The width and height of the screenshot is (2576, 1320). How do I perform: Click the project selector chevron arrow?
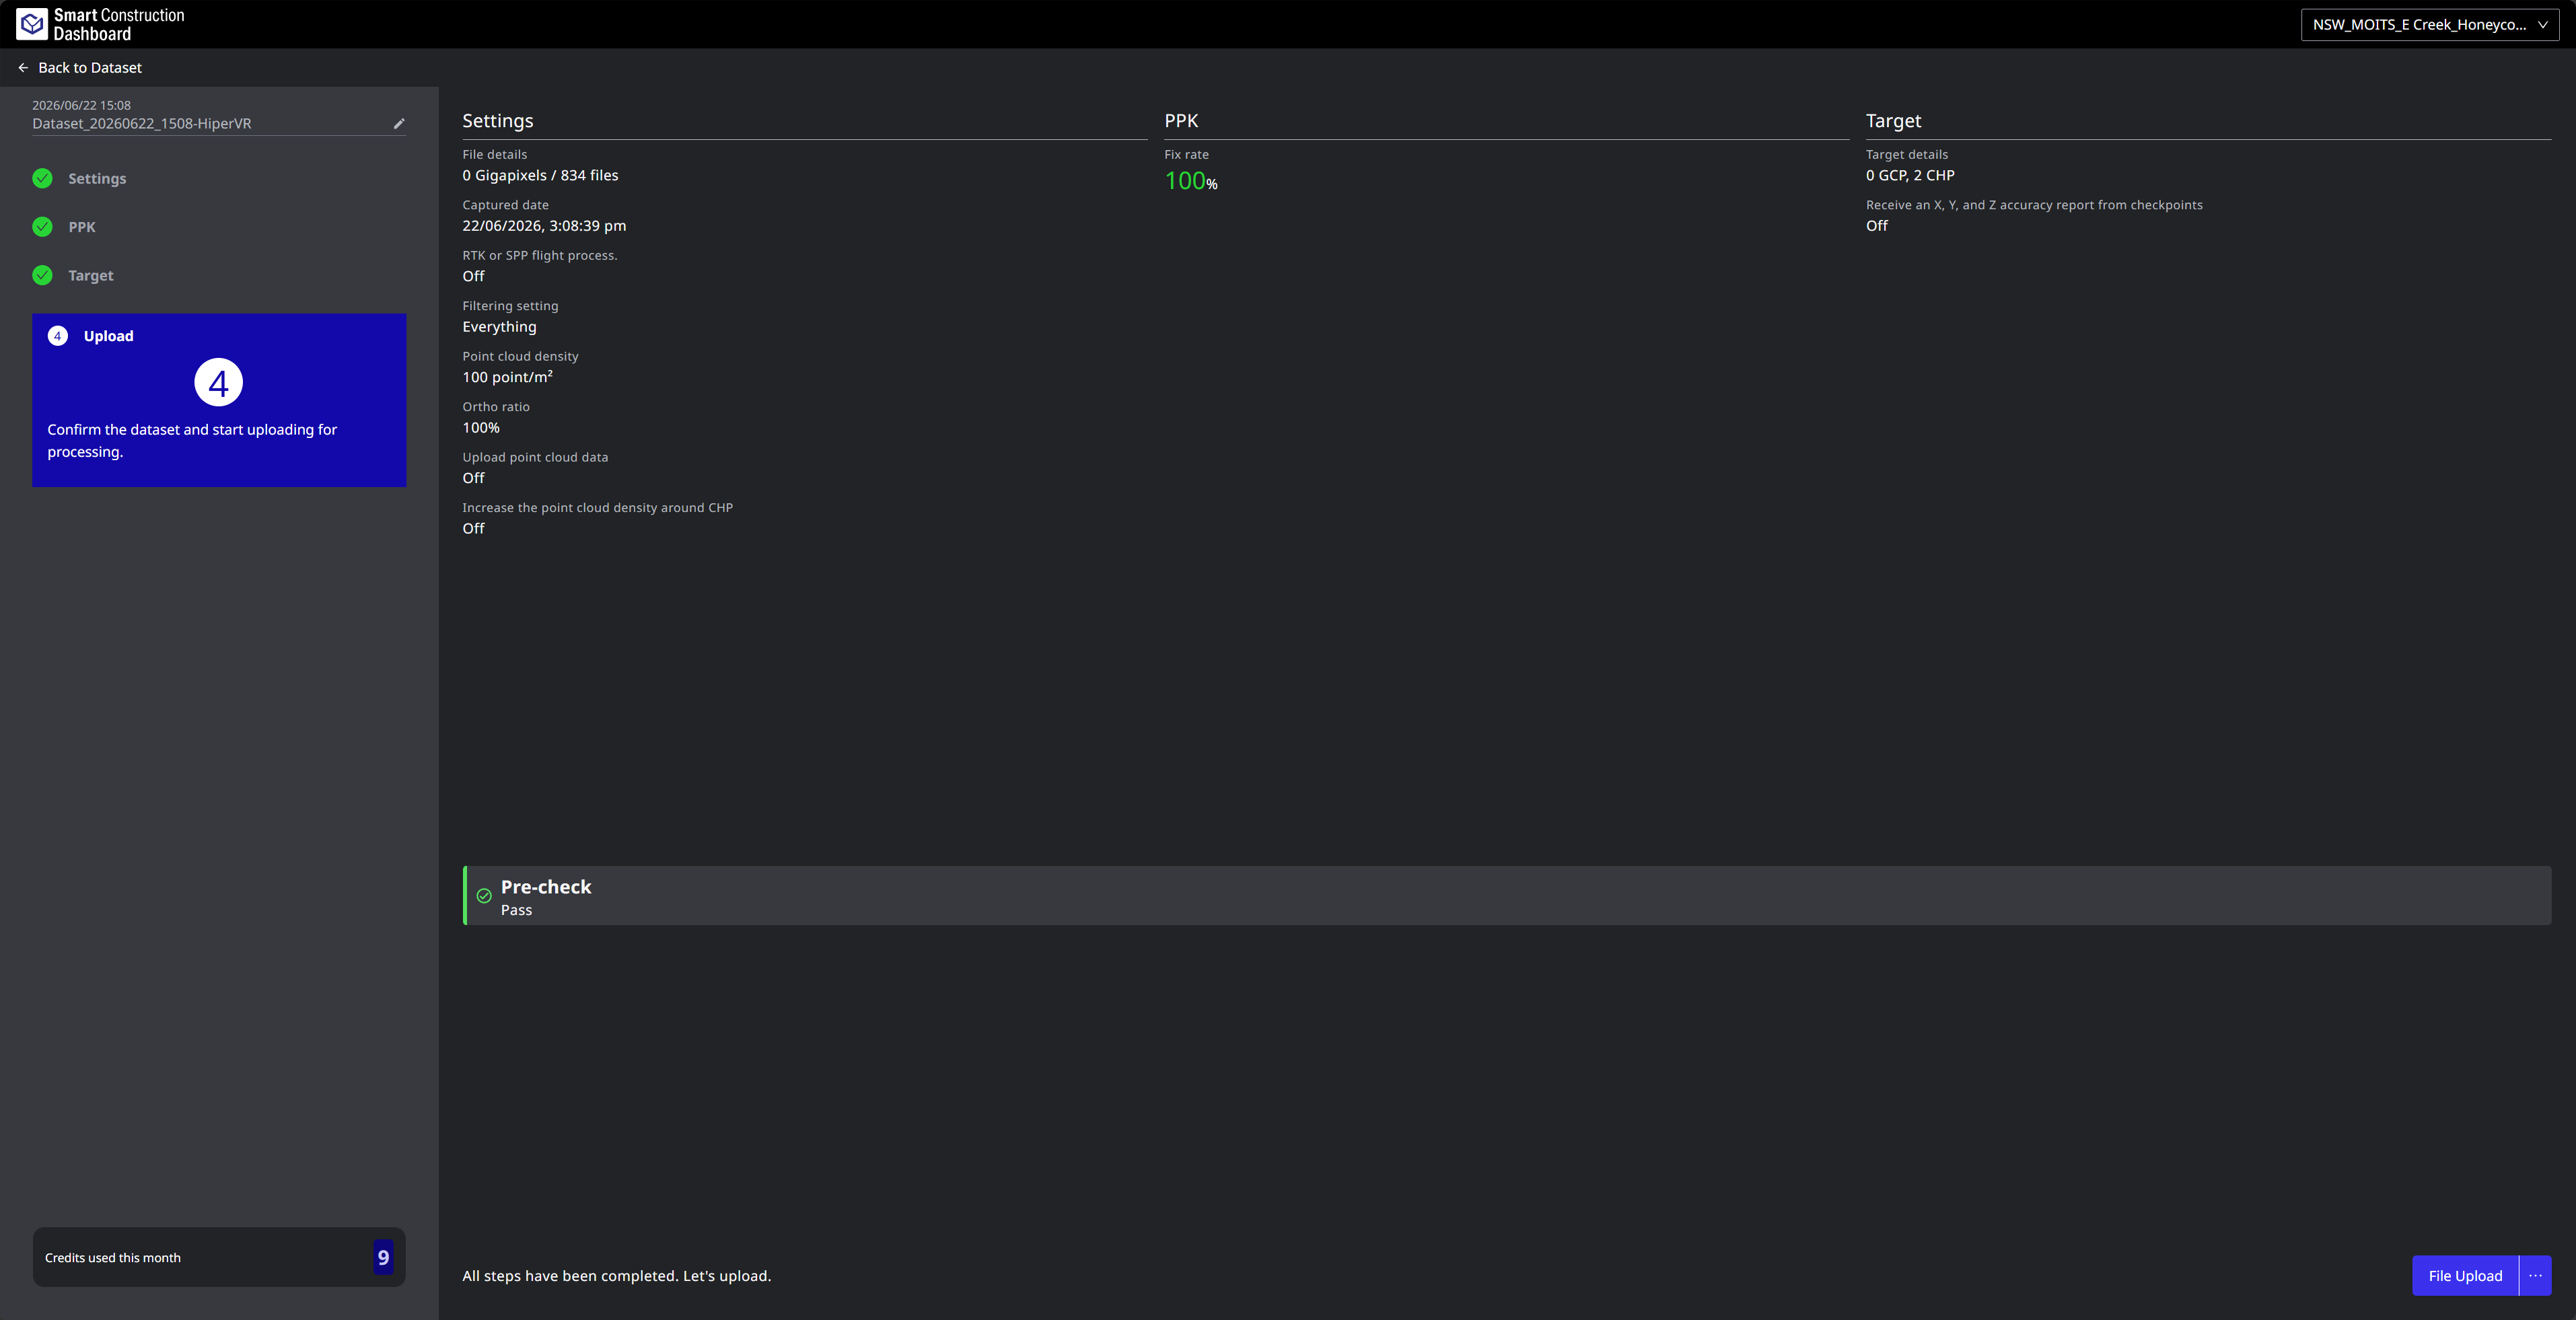[x=2543, y=25]
